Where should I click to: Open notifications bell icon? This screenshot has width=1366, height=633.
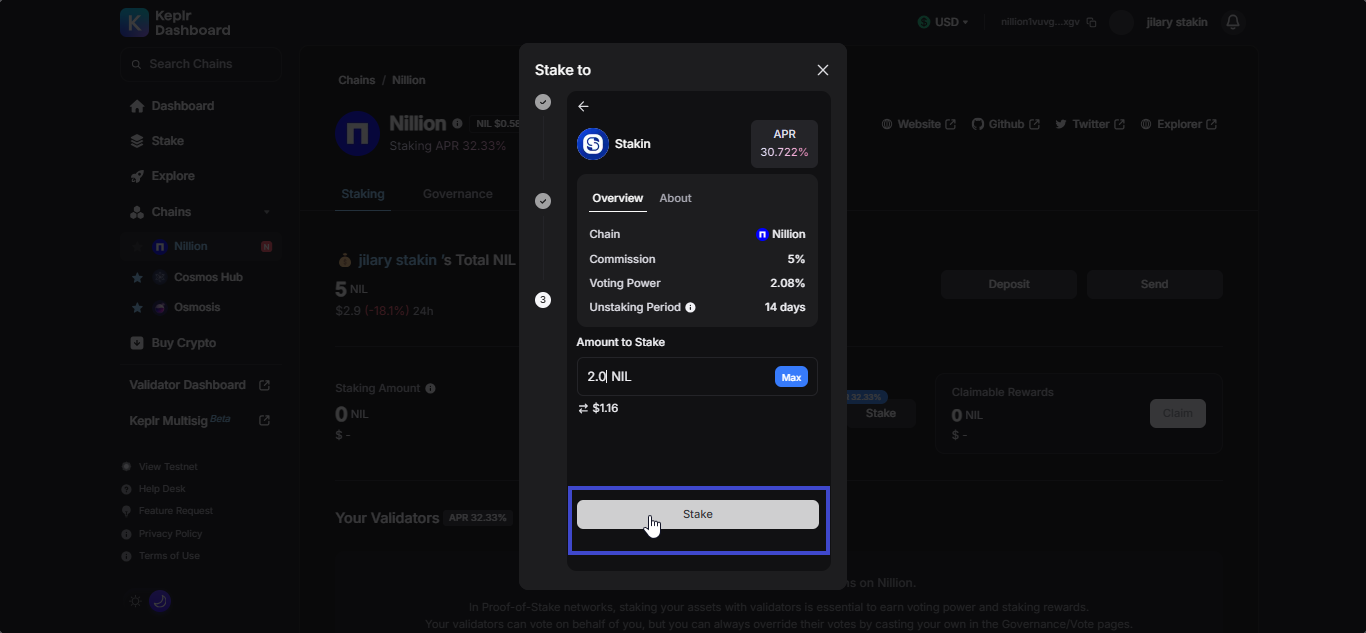[x=1233, y=22]
